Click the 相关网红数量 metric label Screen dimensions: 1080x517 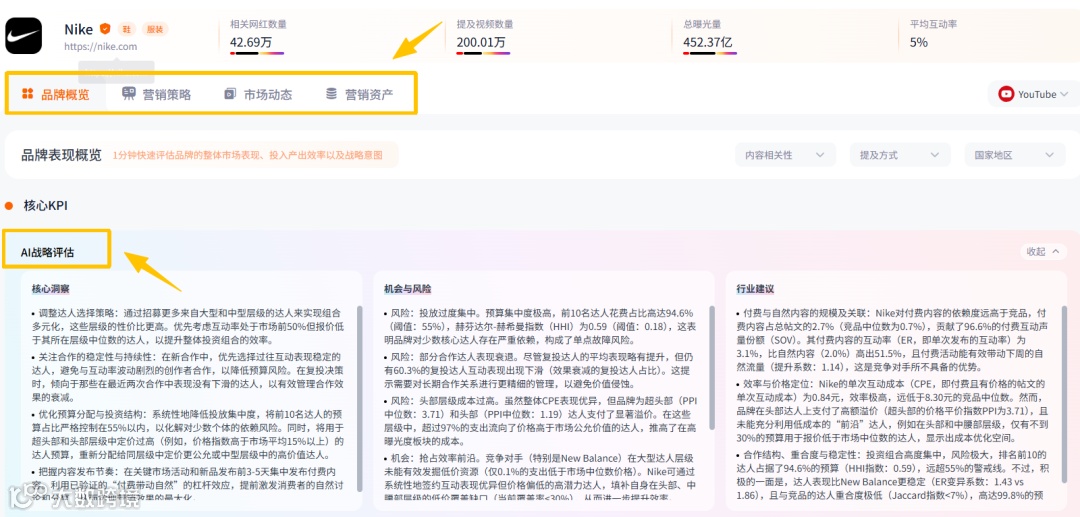pyautogui.click(x=258, y=24)
